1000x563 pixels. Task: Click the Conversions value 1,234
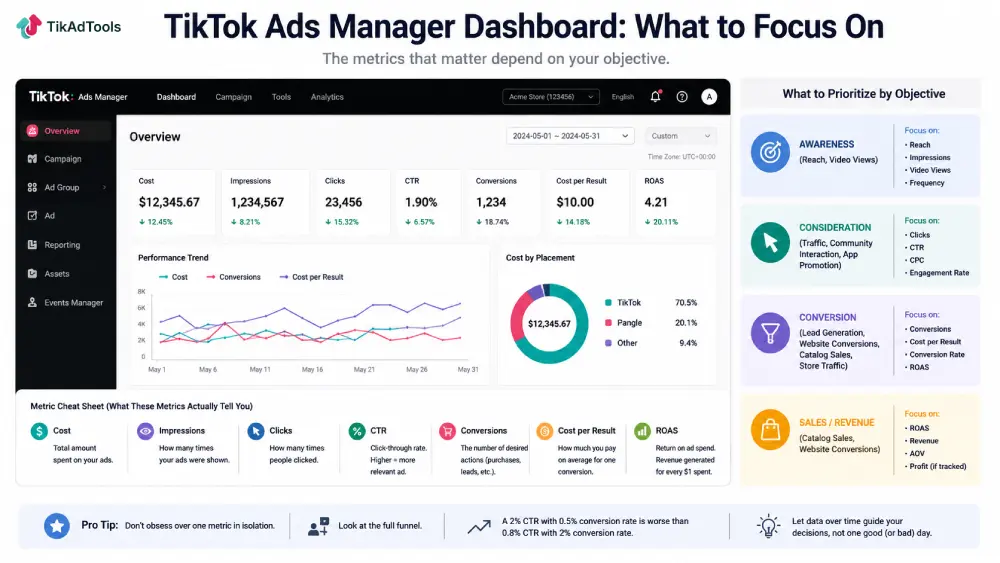(491, 202)
